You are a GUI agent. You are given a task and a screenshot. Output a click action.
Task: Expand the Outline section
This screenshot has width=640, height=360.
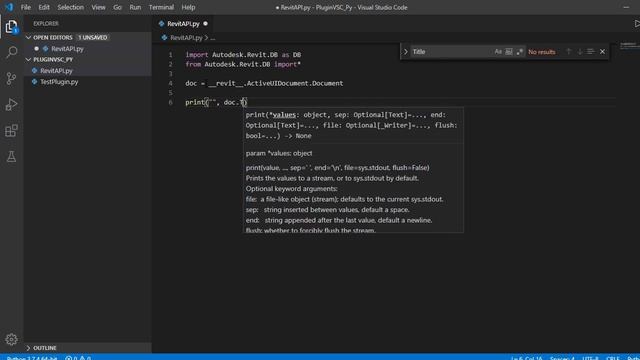29,348
